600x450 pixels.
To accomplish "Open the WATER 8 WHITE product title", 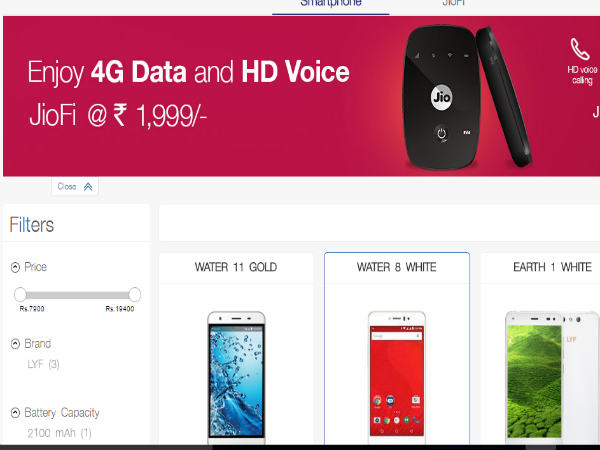I will point(396,267).
